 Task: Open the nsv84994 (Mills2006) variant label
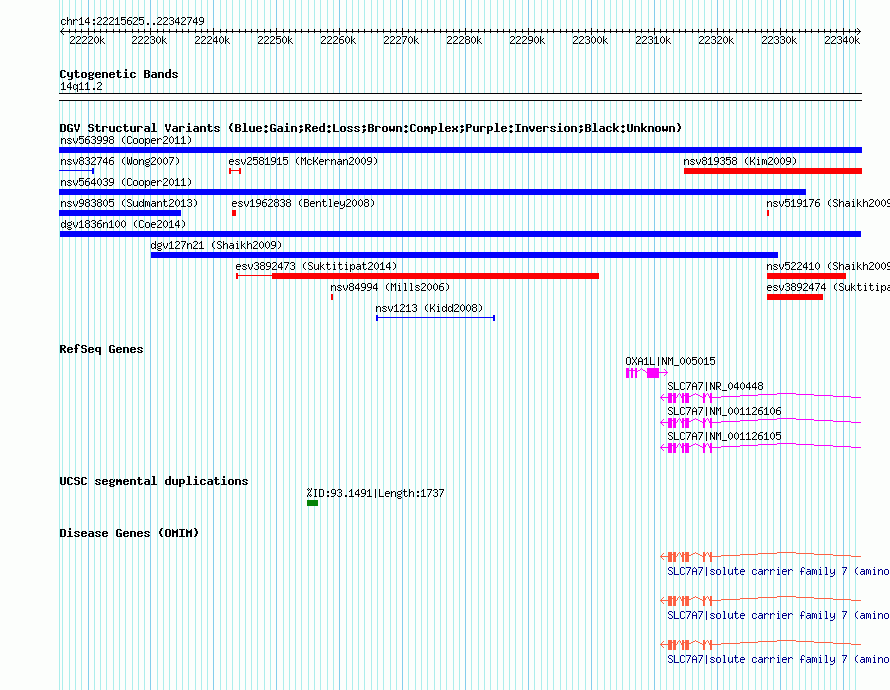coord(390,287)
